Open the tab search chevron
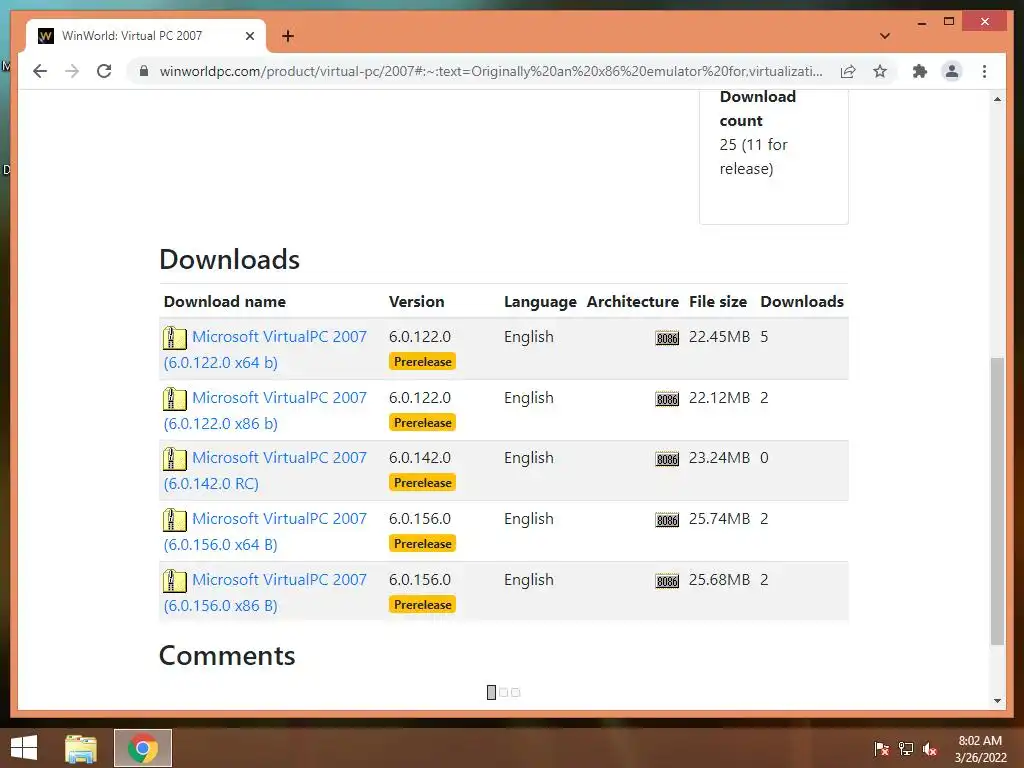The image size is (1024, 768). 885,36
